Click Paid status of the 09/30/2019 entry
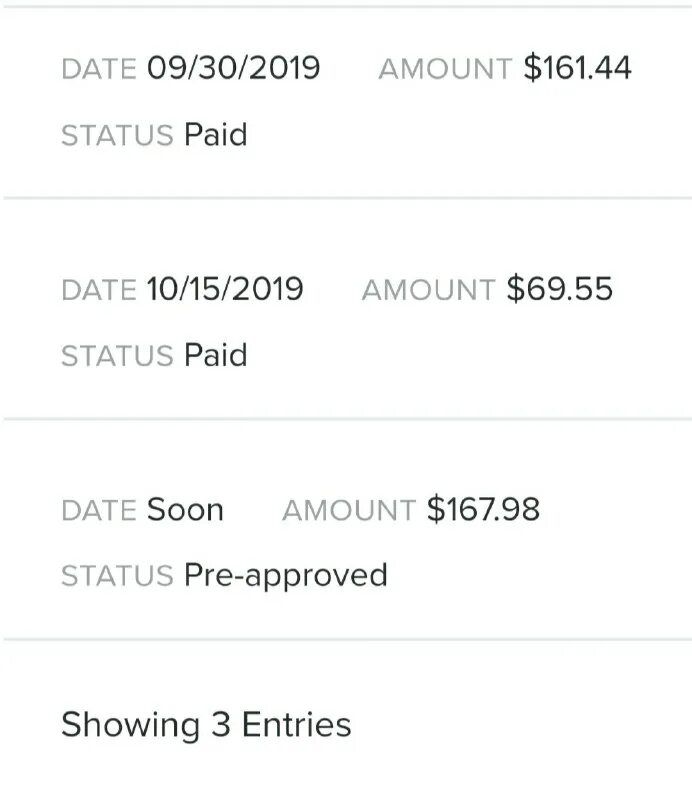Viewport: 692px width, 800px height. (x=215, y=134)
